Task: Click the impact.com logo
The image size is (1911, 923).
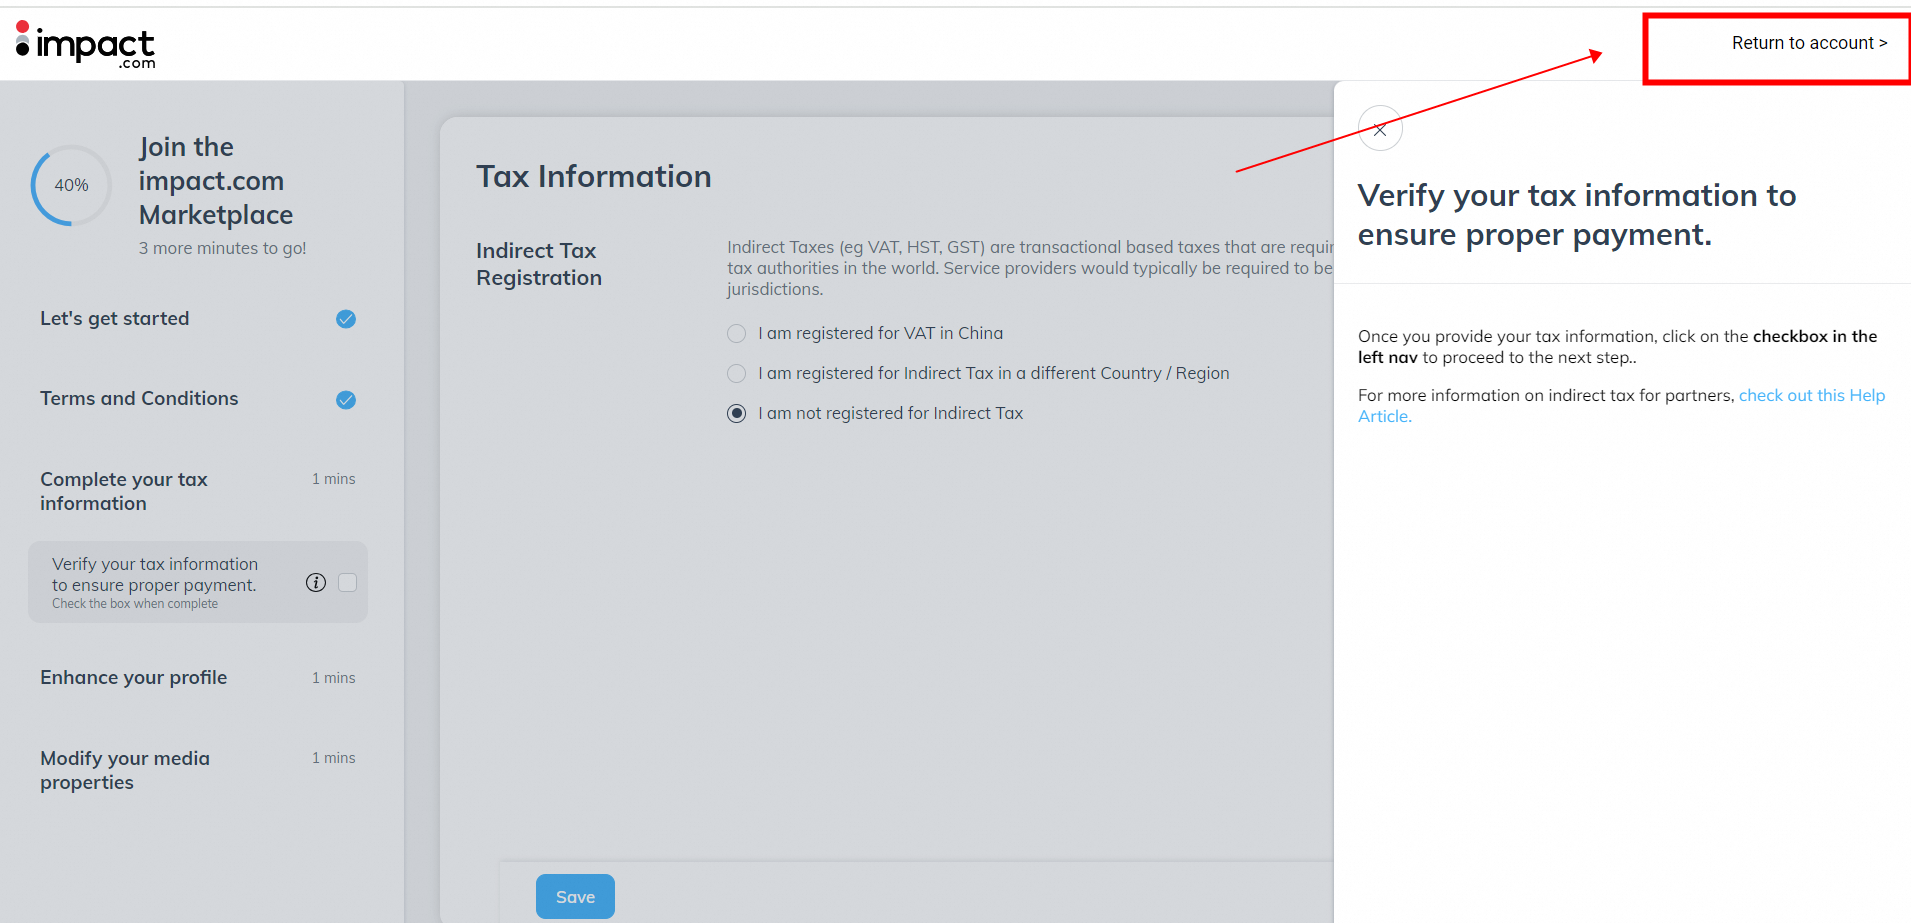Action: (86, 44)
